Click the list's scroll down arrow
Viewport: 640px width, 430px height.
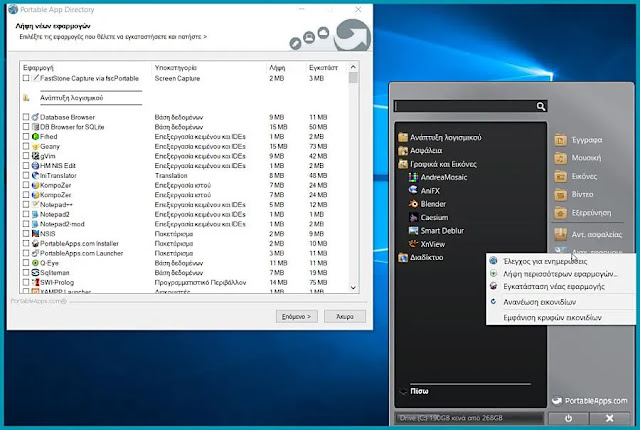pos(353,288)
